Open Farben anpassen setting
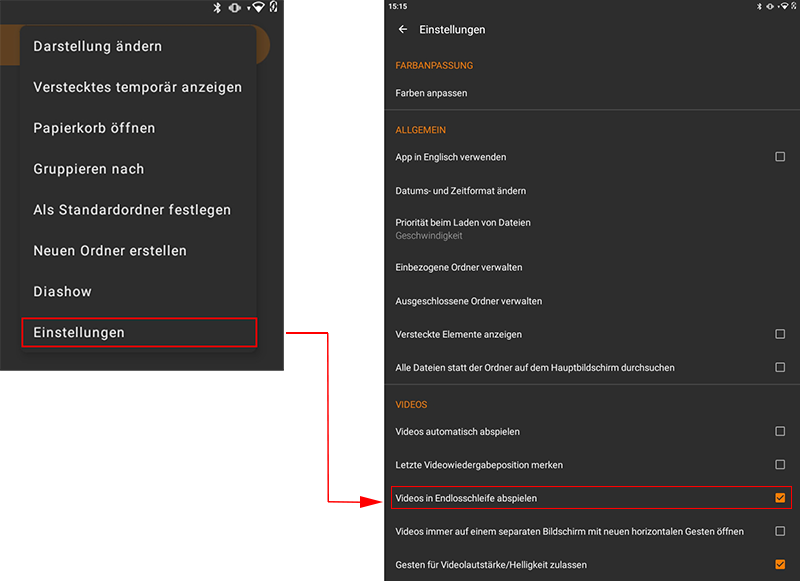This screenshot has height=581, width=800. 592,93
